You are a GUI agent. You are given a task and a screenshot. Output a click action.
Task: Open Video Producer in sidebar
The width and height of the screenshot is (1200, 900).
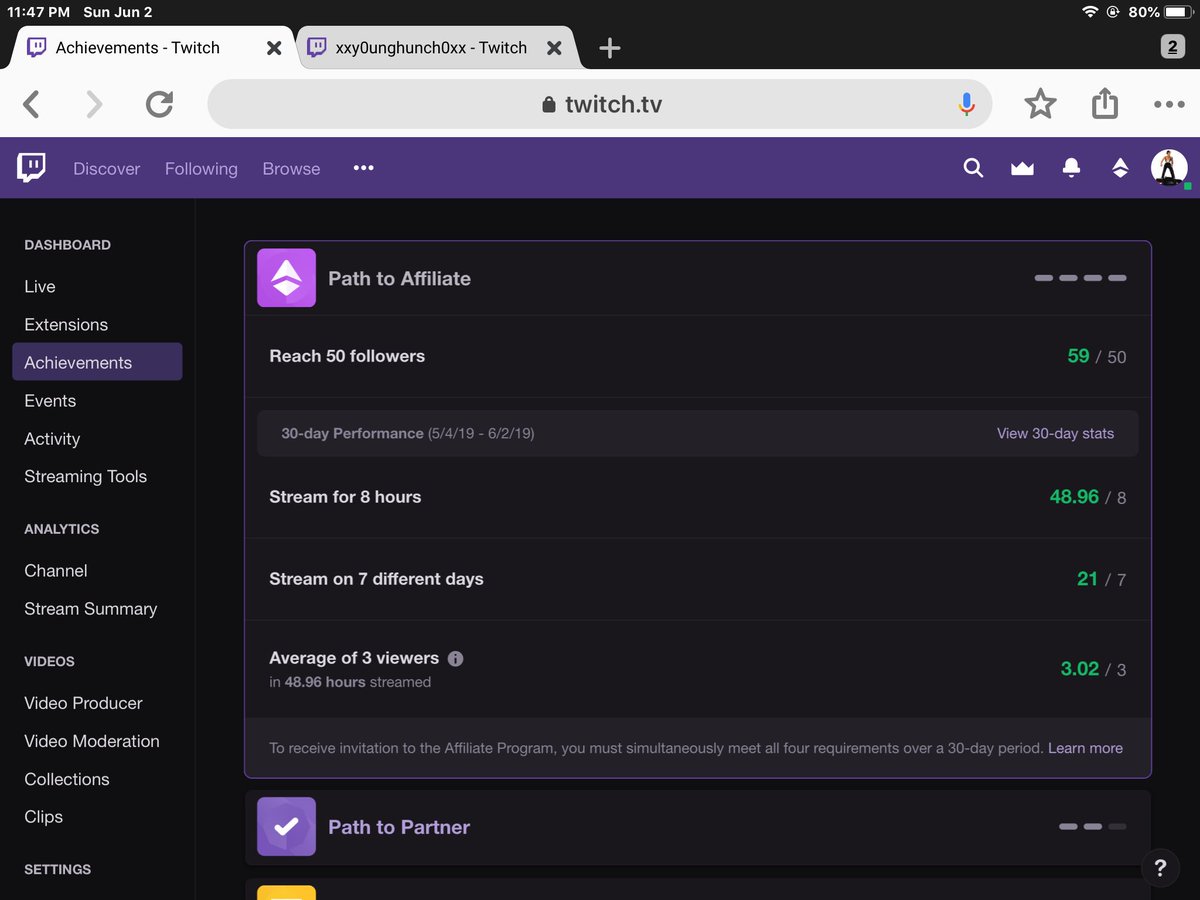click(83, 702)
